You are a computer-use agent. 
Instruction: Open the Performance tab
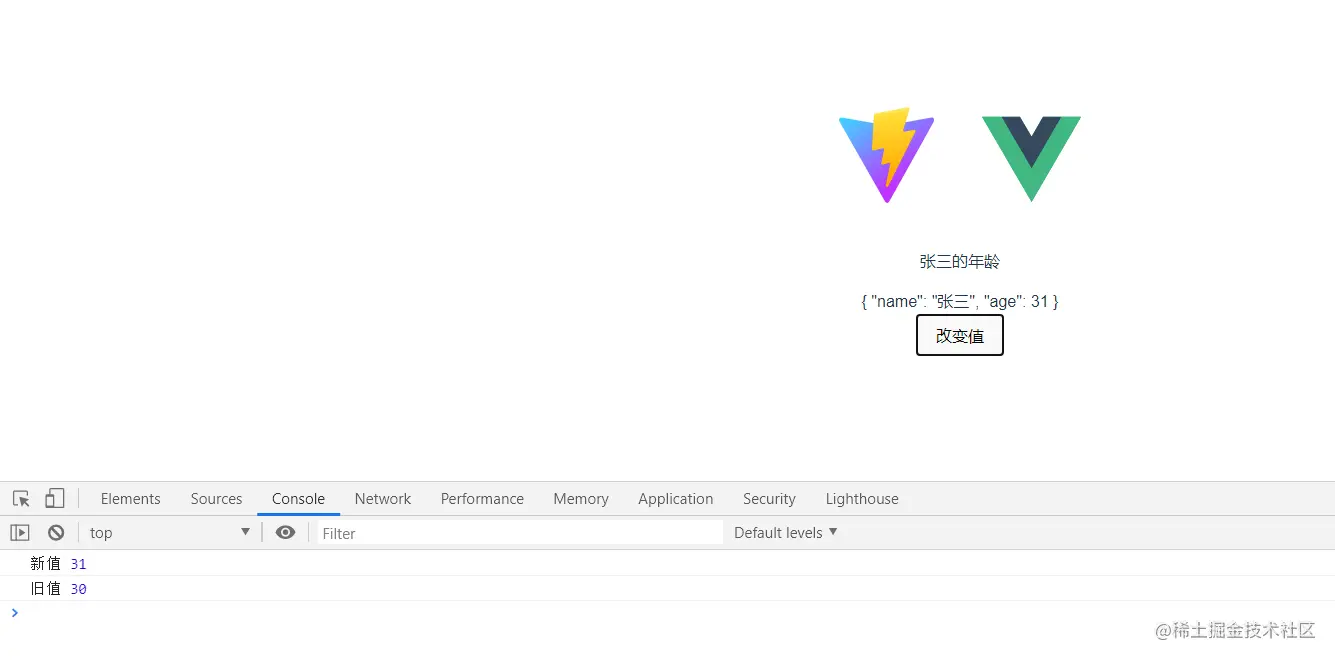482,498
